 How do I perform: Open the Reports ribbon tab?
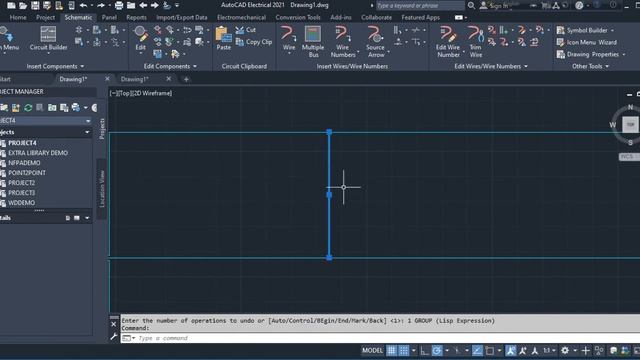point(136,17)
